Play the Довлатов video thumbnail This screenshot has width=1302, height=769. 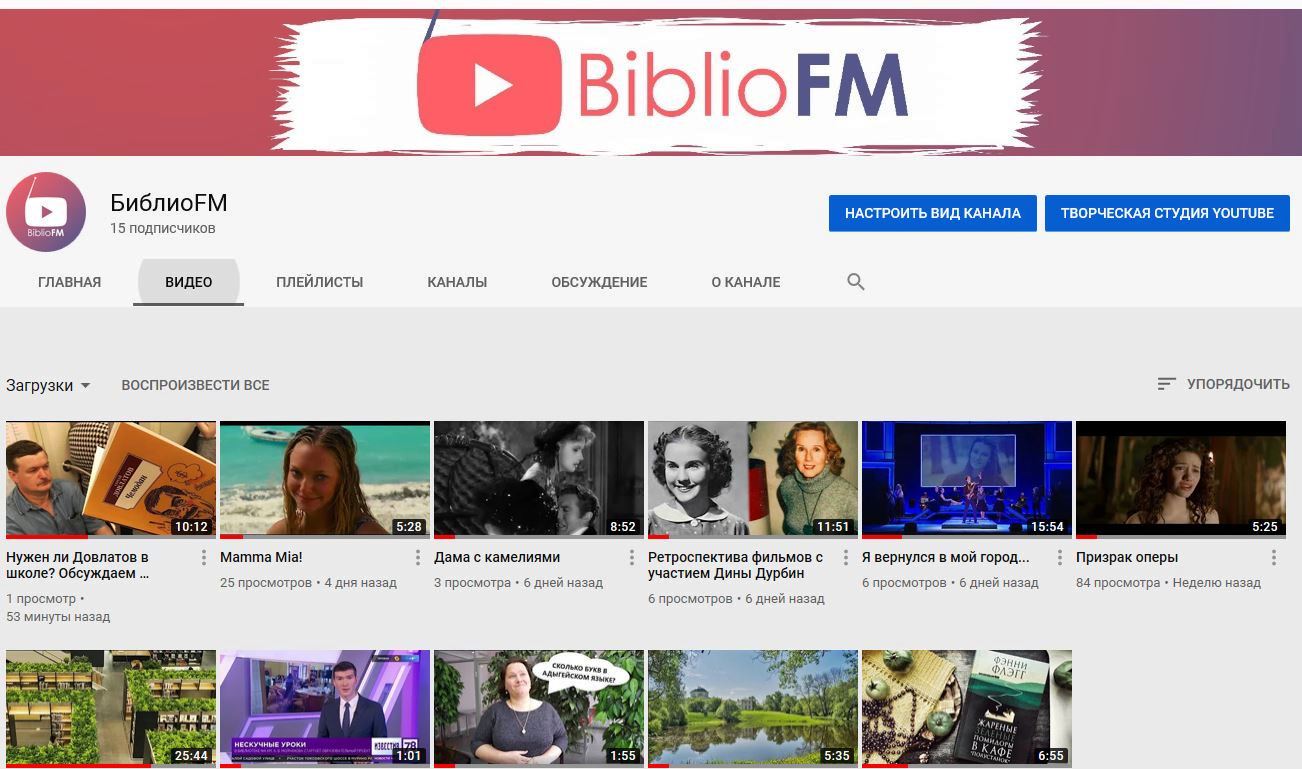tap(111, 480)
